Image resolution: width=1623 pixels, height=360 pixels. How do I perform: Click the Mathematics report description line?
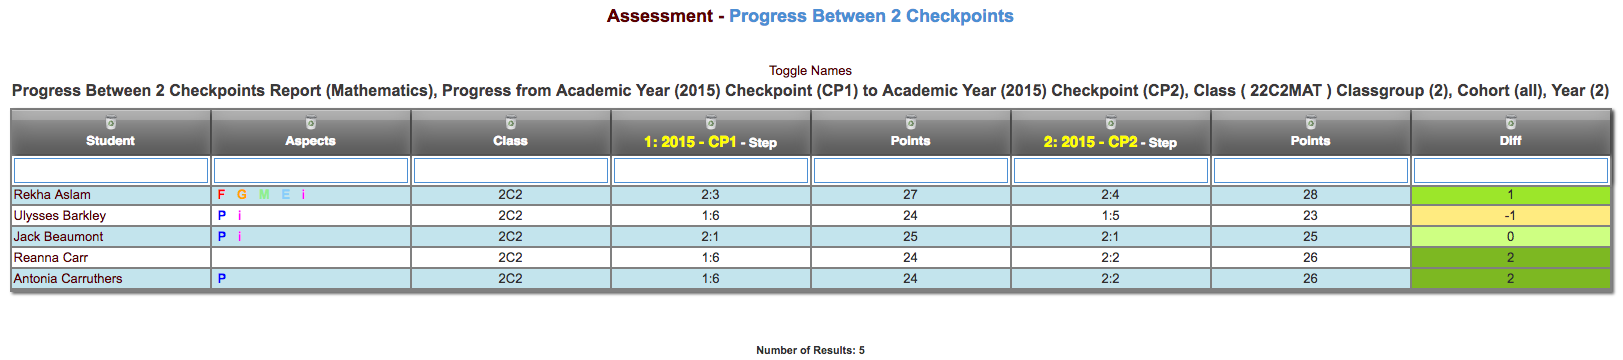point(811,91)
